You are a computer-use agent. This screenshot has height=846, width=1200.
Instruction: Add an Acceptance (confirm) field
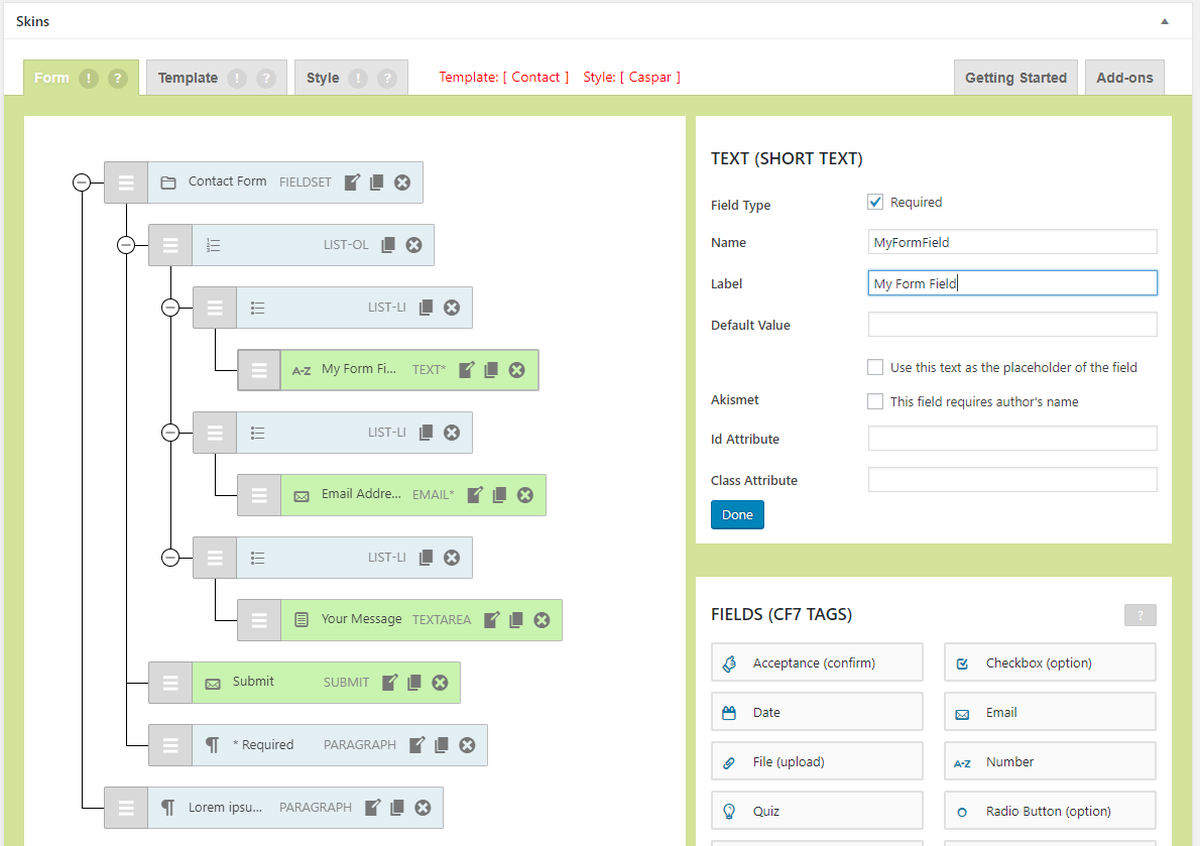point(817,663)
